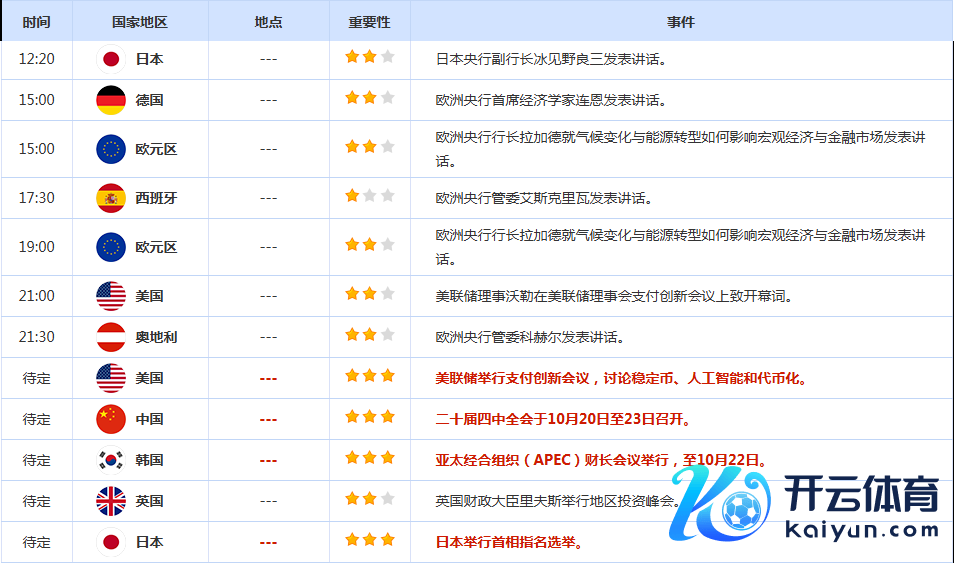The width and height of the screenshot is (954, 563).
Task: Click the Chinese flag icon
Action: coord(111,419)
